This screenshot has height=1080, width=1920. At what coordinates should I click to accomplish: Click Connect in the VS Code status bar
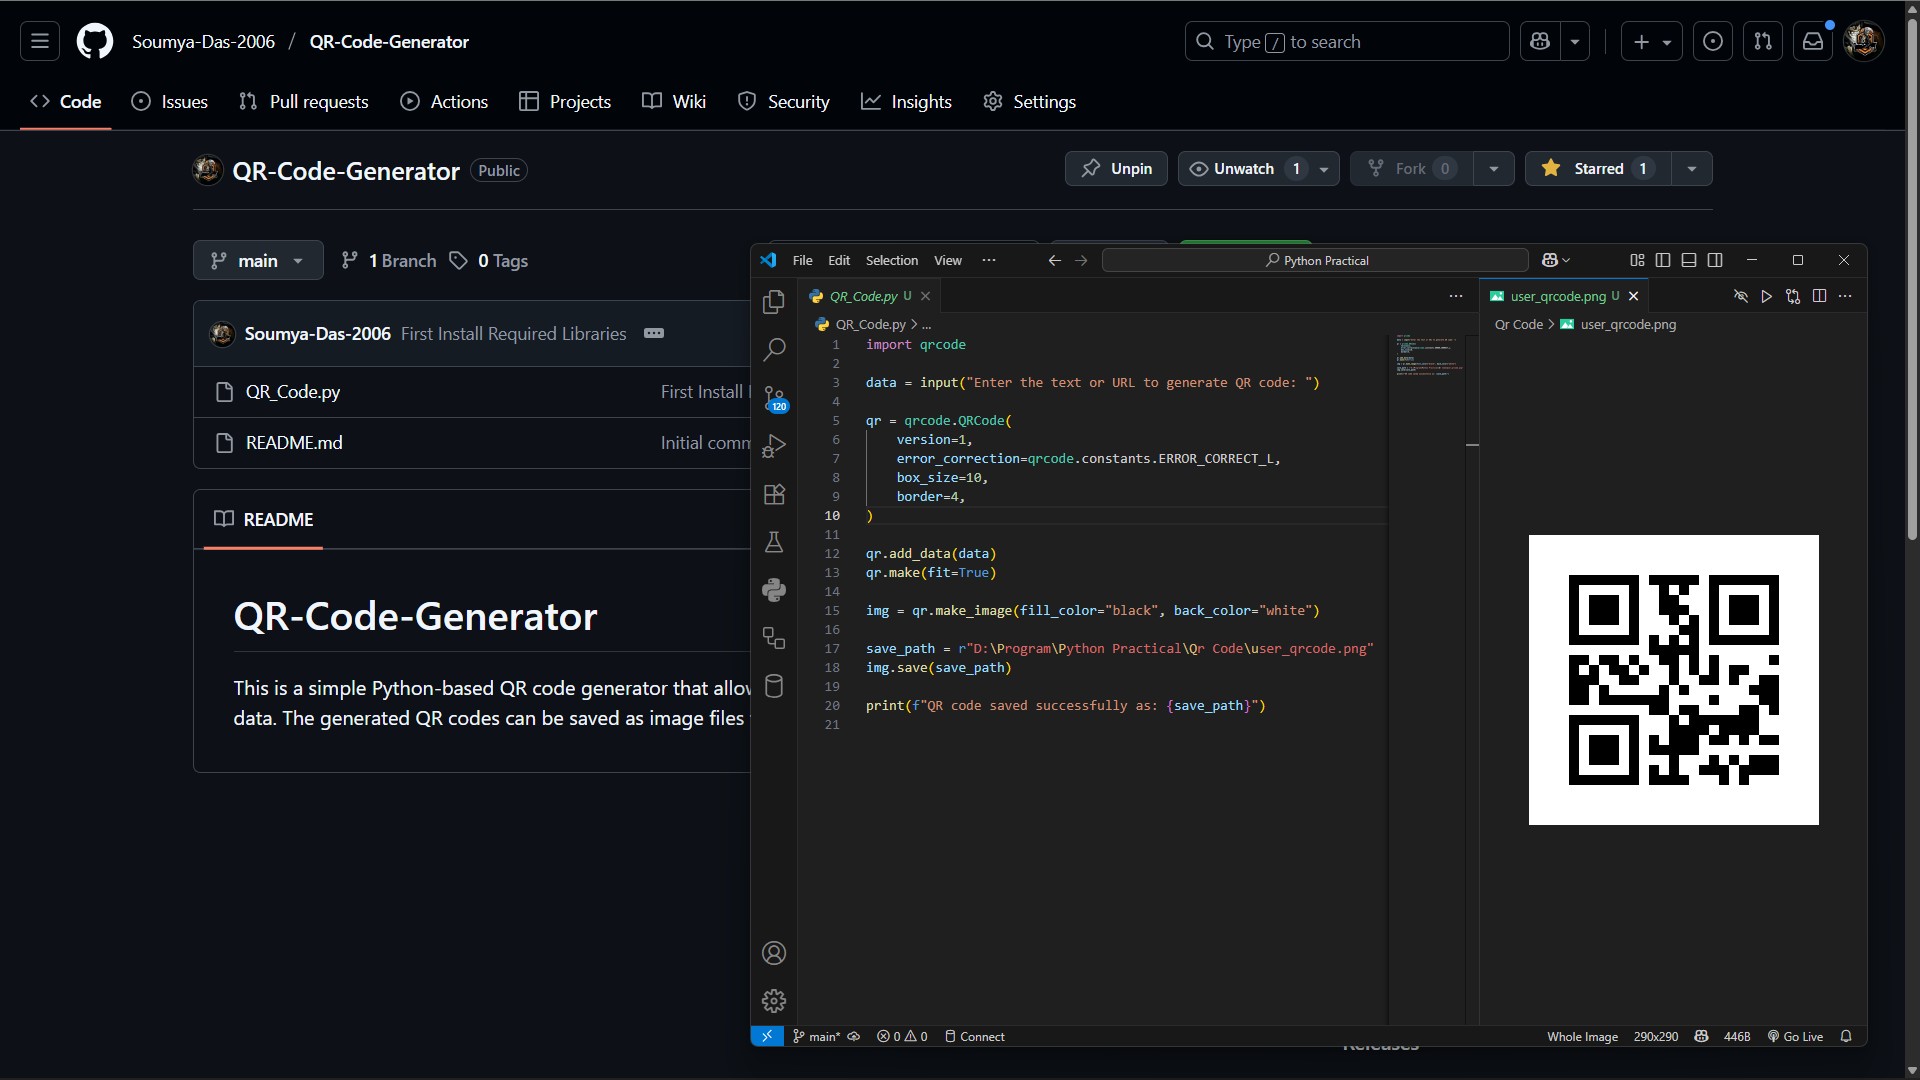[x=975, y=1037]
